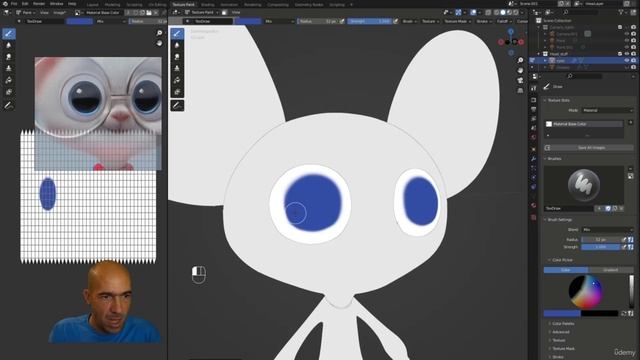
Task: Select the Gradient tab in Color Picker
Action: (x=611, y=270)
